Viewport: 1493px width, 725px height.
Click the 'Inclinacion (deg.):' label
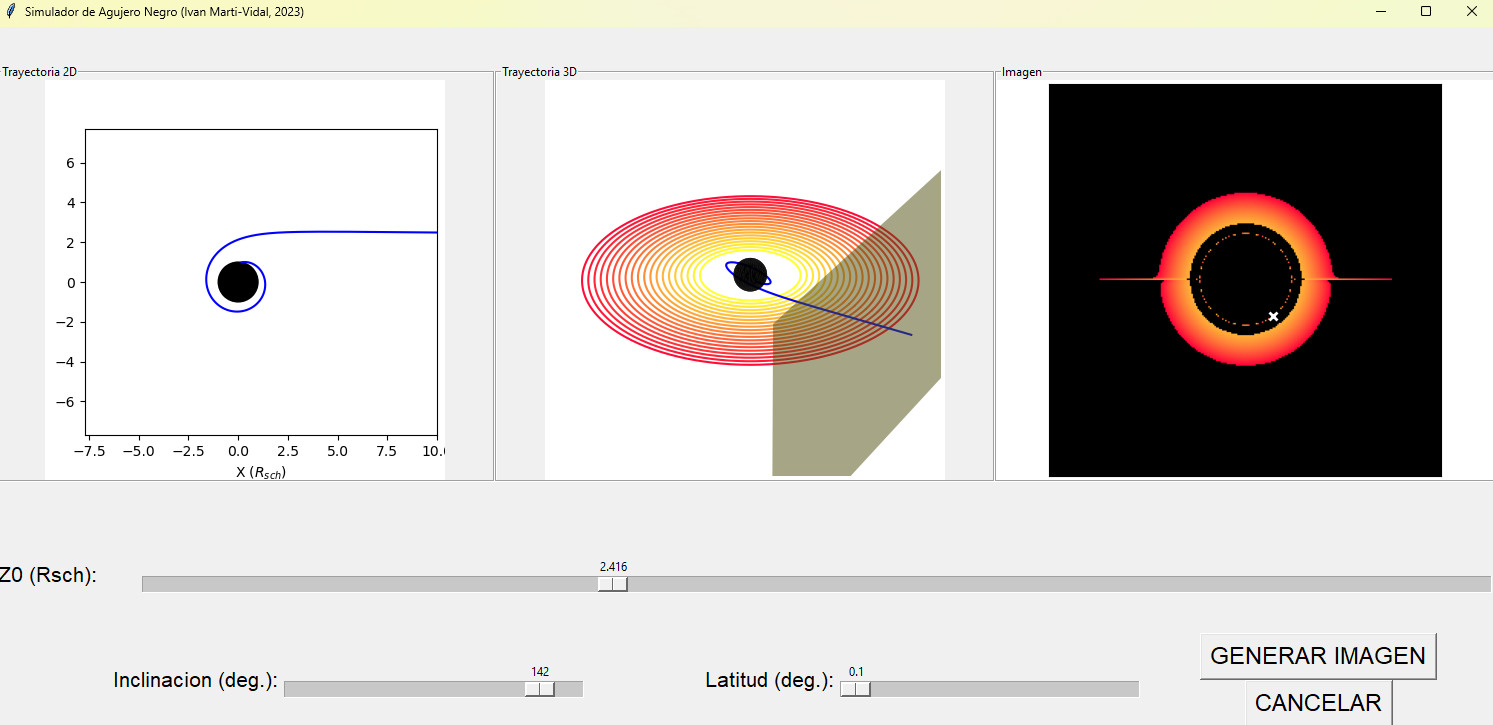point(195,680)
